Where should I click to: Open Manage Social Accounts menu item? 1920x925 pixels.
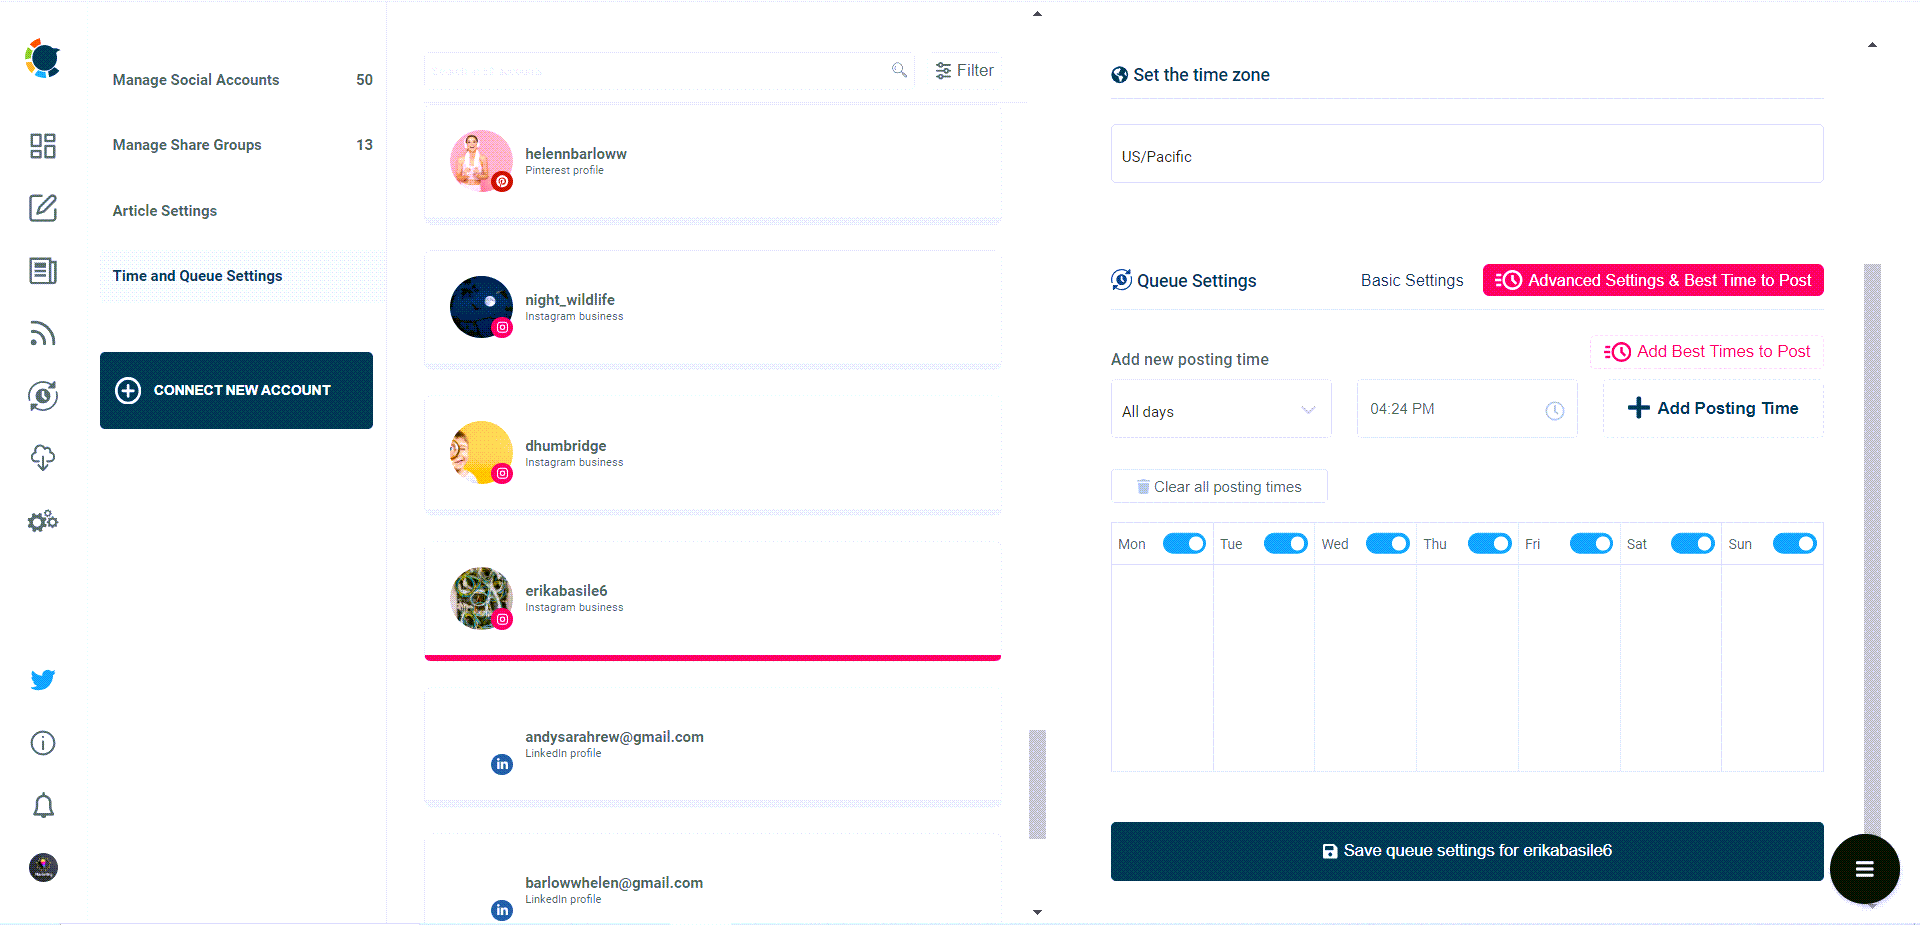coord(243,80)
